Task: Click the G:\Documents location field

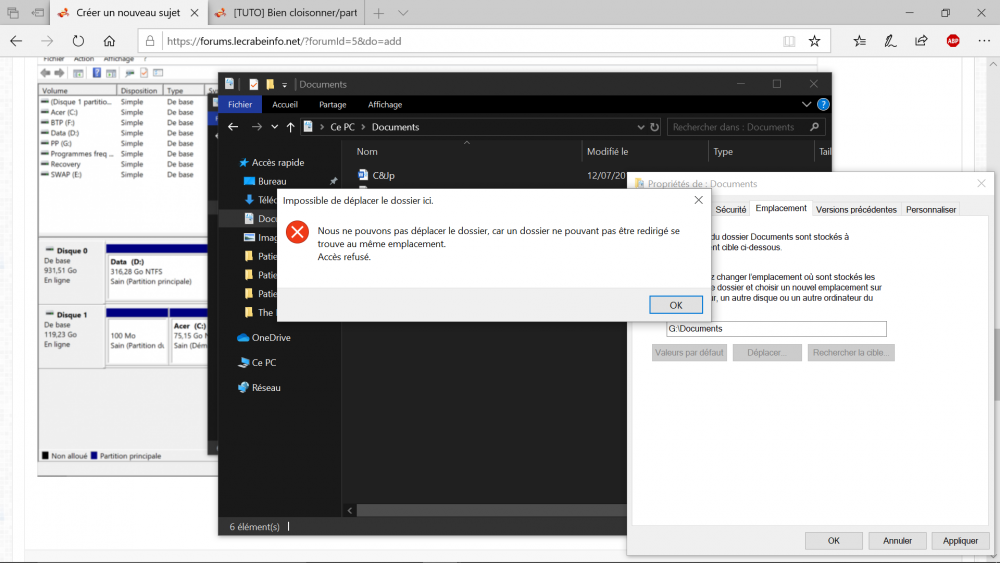Action: (776, 328)
